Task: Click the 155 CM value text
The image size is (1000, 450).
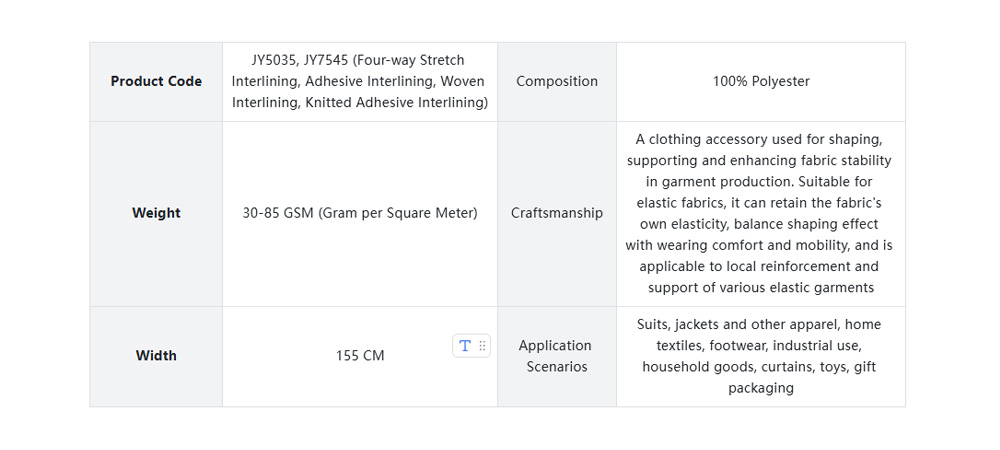Action: (x=360, y=356)
